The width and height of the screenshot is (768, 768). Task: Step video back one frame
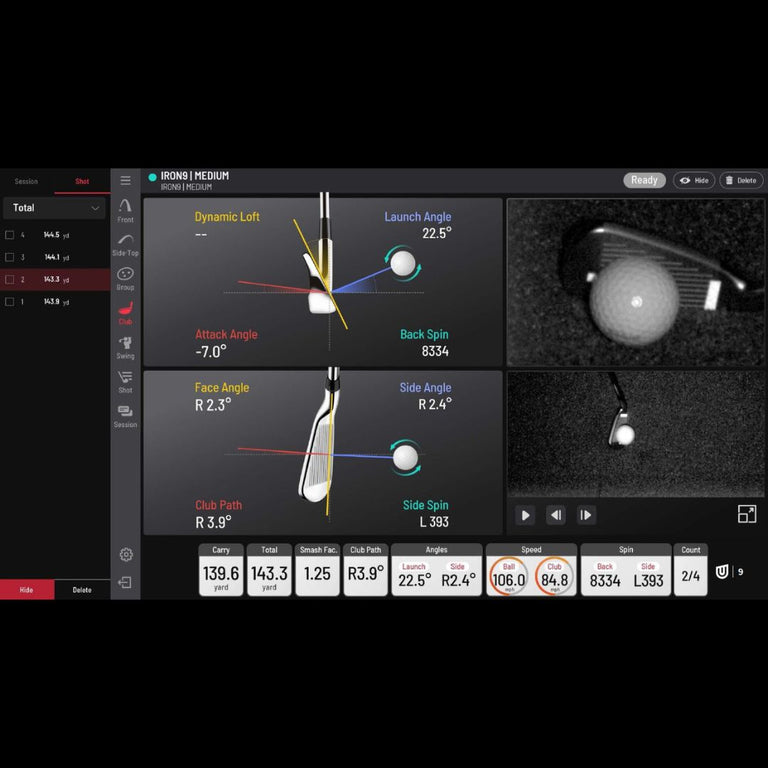[x=556, y=515]
